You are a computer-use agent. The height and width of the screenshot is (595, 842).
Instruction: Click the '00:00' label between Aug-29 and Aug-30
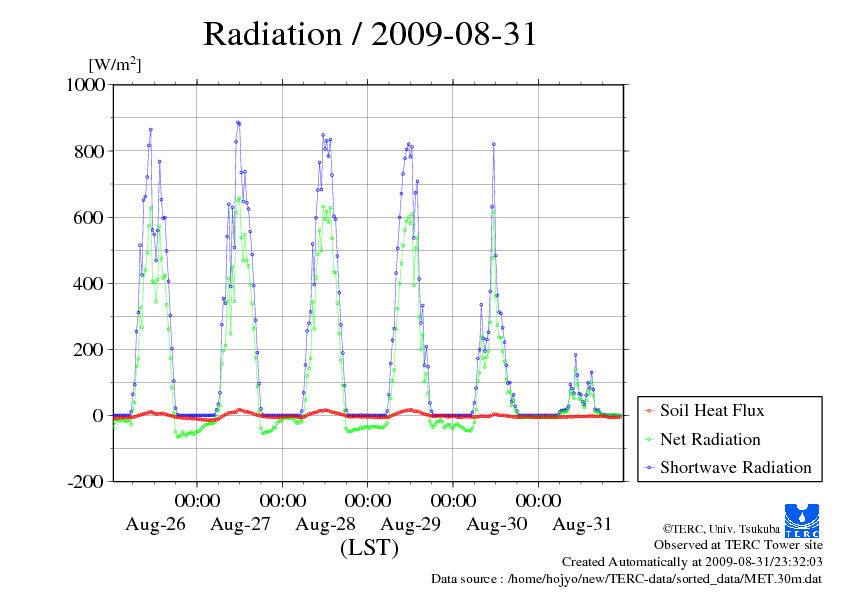click(x=453, y=500)
